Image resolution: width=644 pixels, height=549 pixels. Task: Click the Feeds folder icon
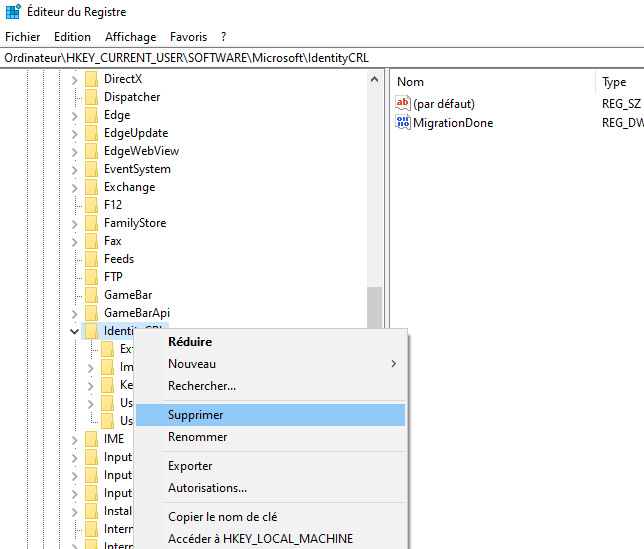(91, 259)
